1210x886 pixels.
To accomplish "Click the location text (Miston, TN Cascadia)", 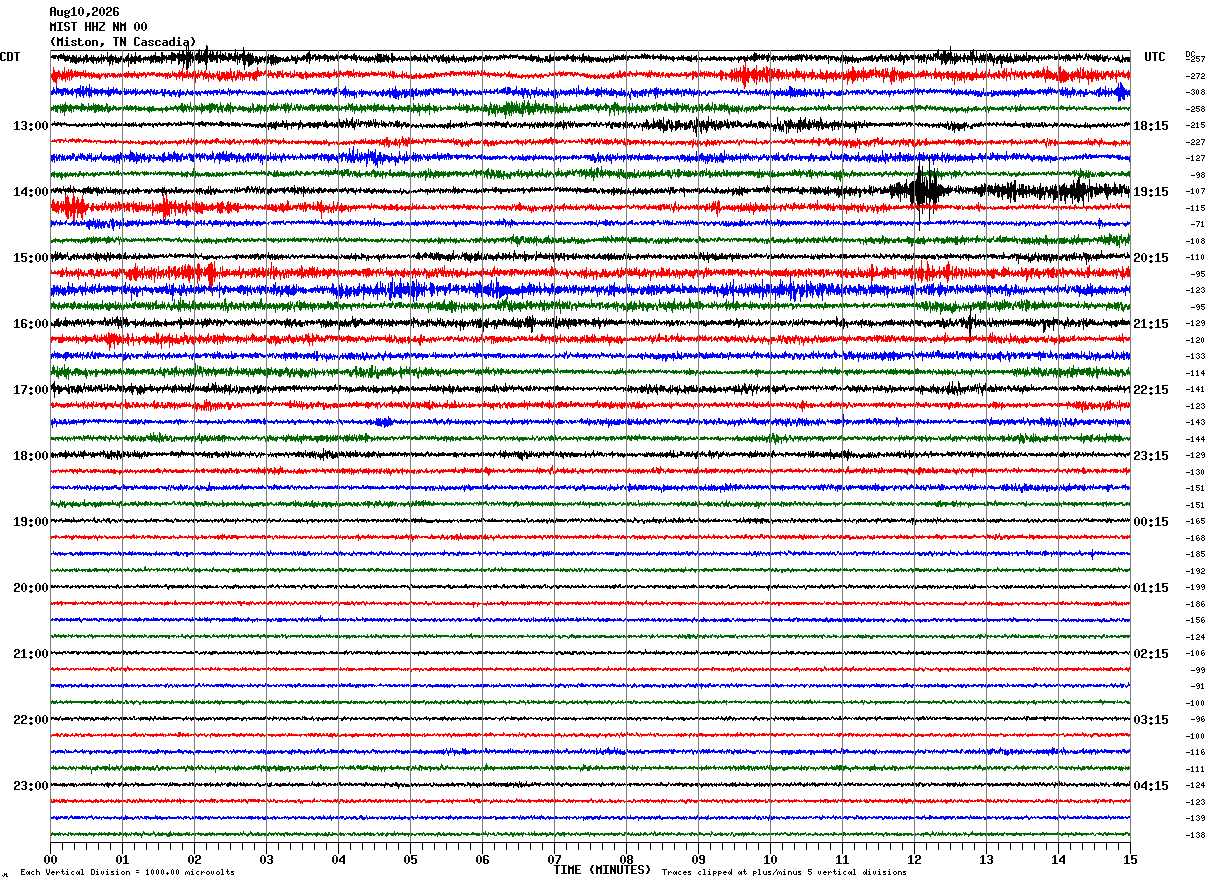I will click(122, 42).
